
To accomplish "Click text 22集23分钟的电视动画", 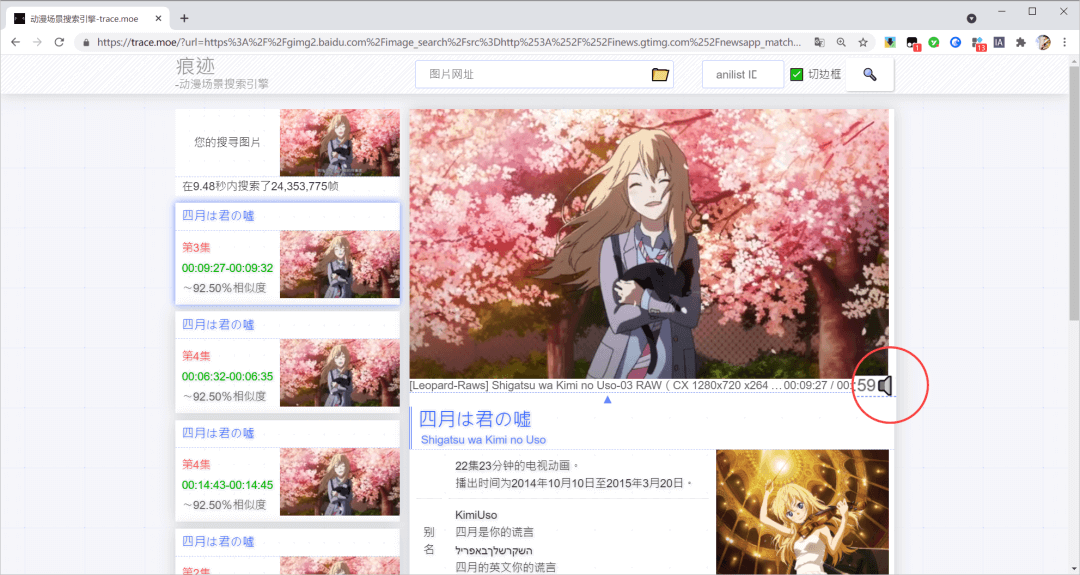I will (x=517, y=466).
